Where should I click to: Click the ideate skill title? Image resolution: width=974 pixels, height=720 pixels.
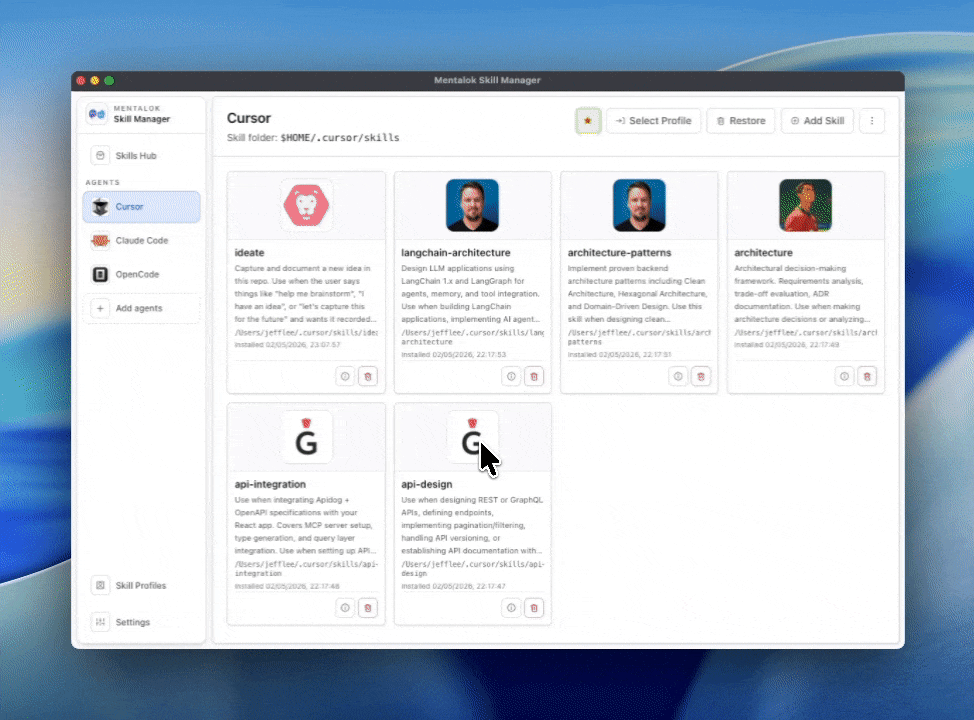[x=249, y=253]
